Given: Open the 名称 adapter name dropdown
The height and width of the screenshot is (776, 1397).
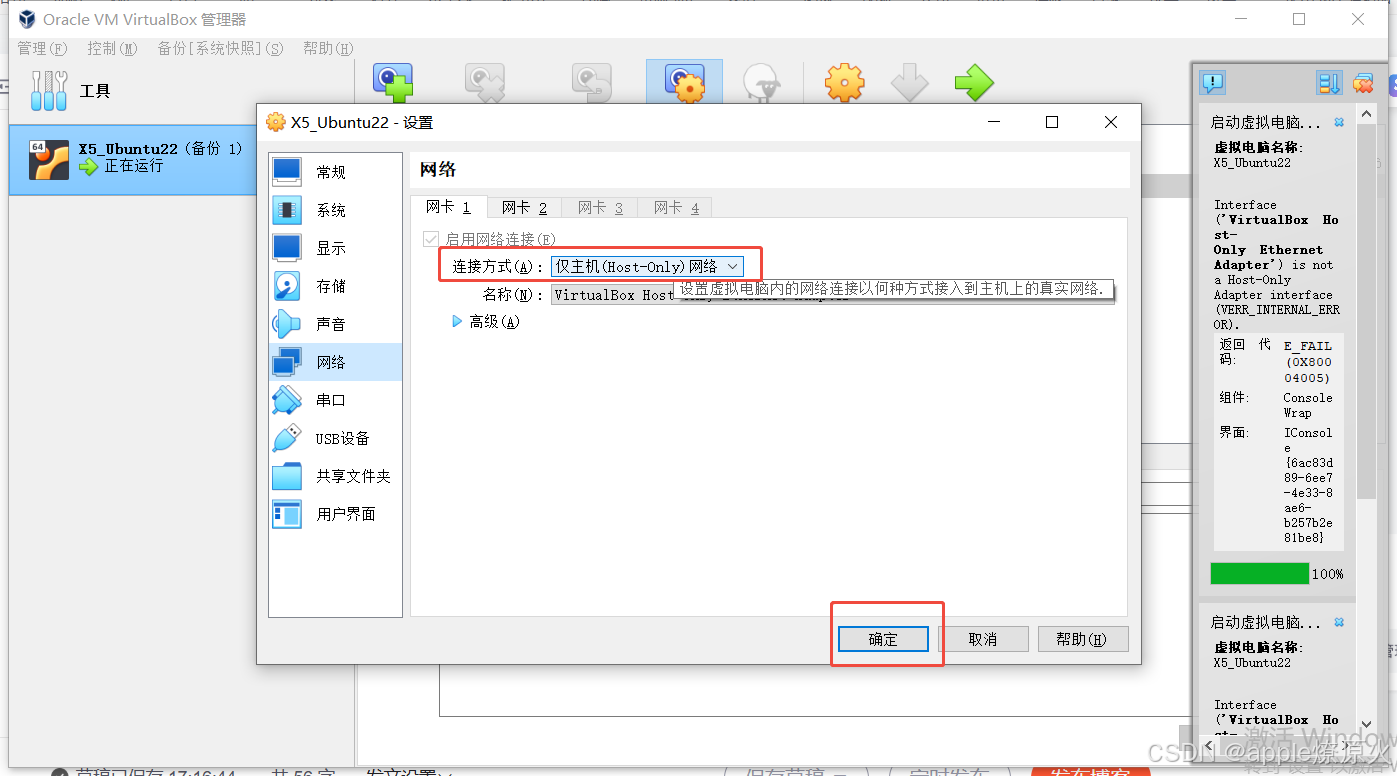Looking at the screenshot, I should click(x=832, y=295).
